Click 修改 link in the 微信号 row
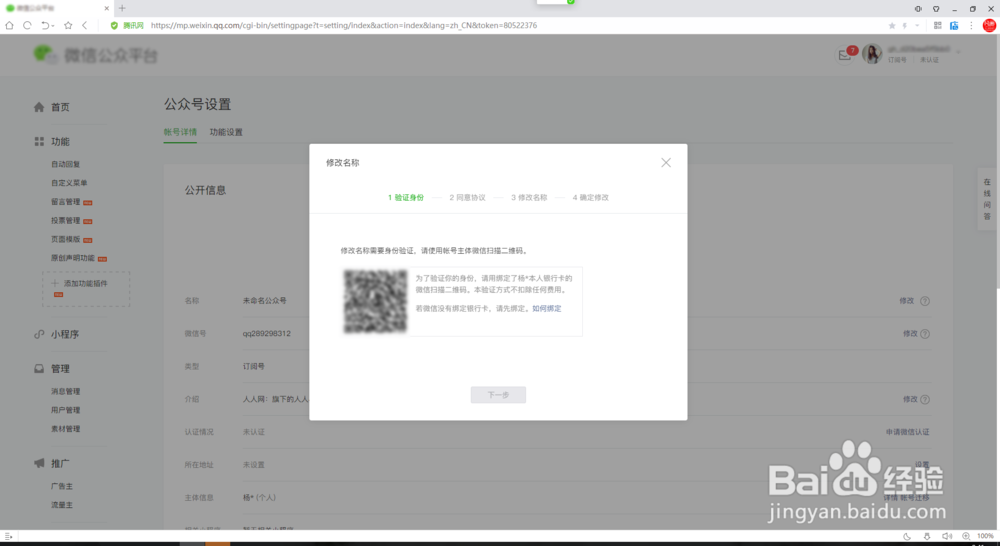1000x546 pixels. point(910,334)
